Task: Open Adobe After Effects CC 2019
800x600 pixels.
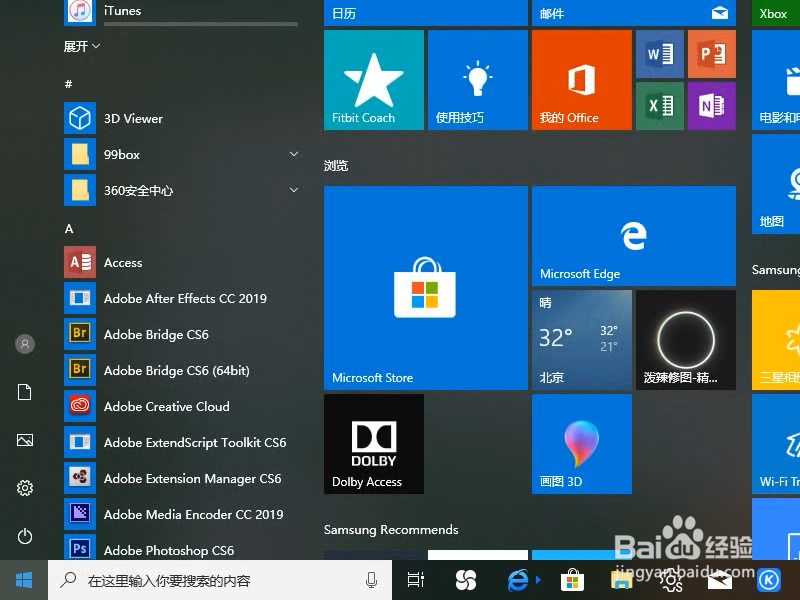Action: coord(181,298)
